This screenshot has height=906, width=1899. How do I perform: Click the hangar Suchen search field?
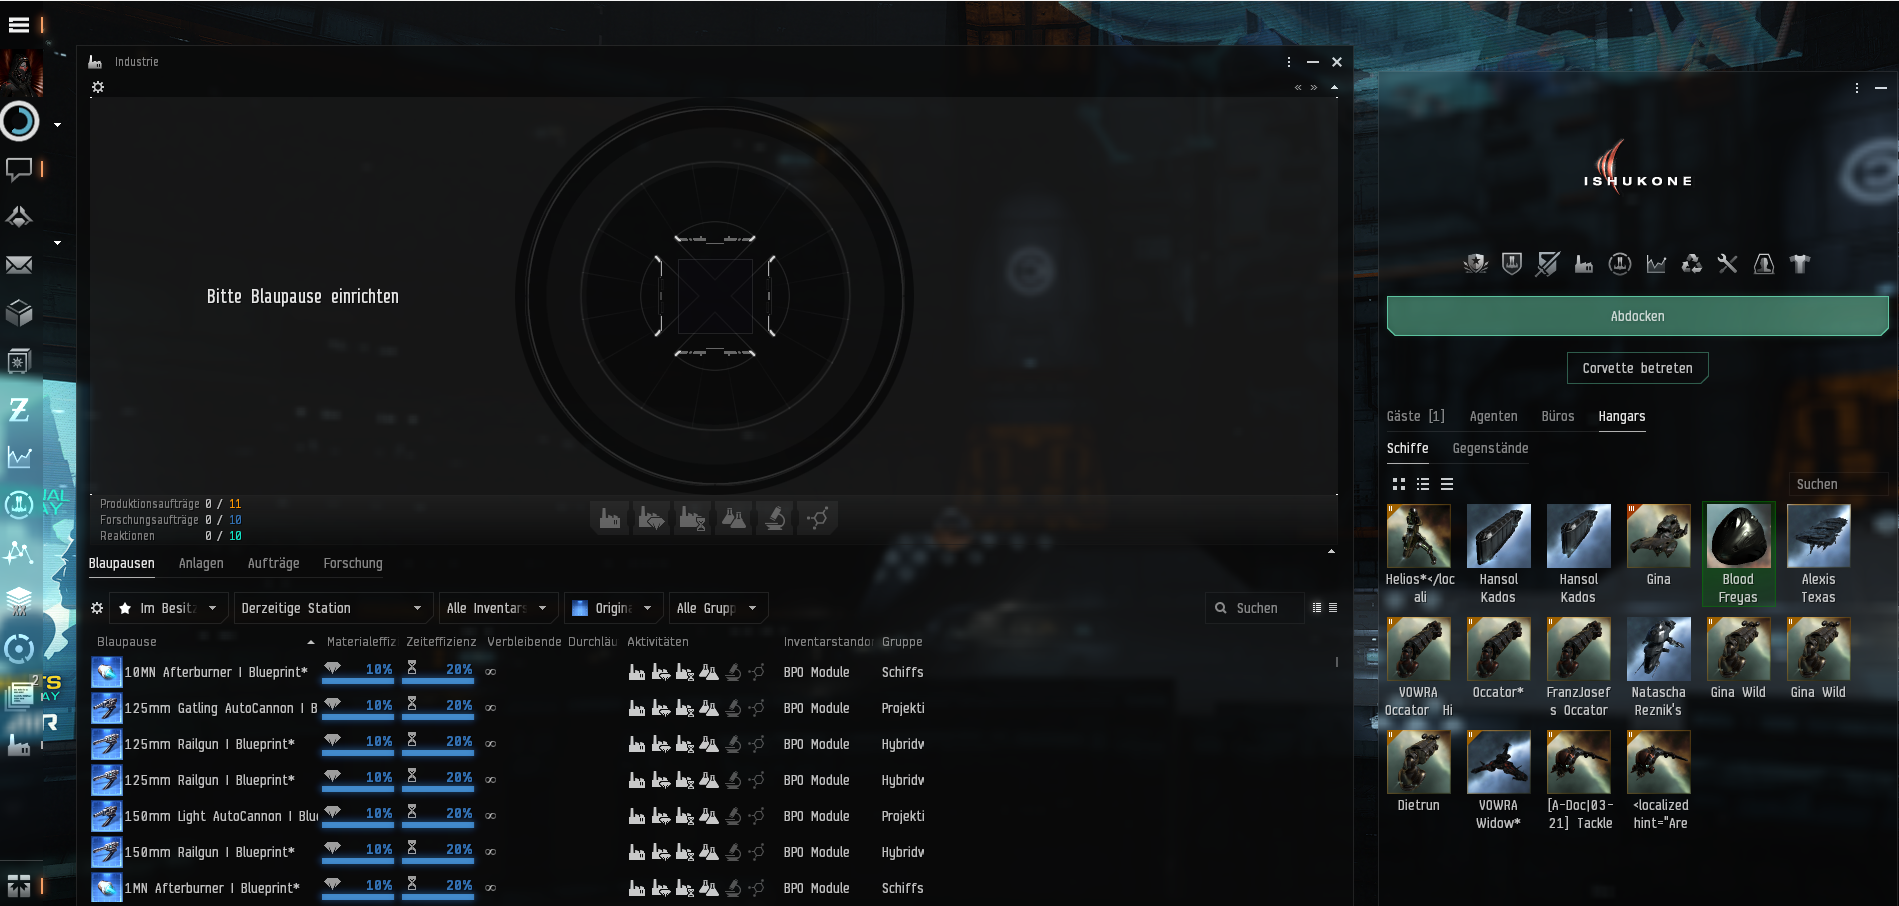pyautogui.click(x=1838, y=484)
